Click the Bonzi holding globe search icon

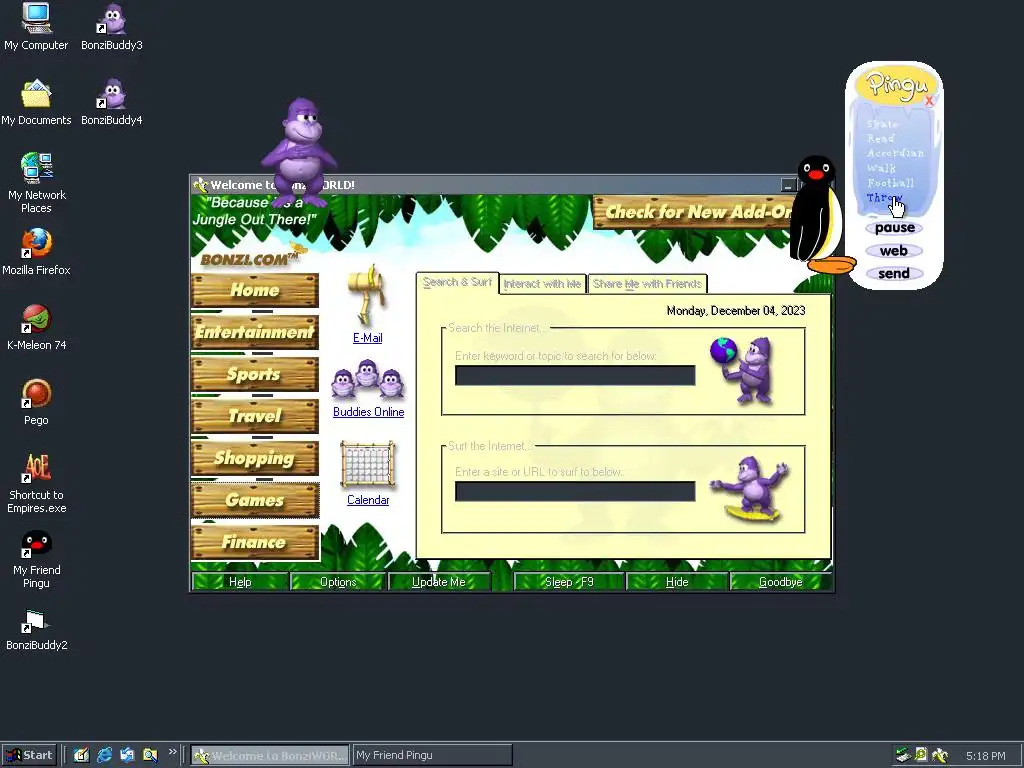(x=743, y=370)
